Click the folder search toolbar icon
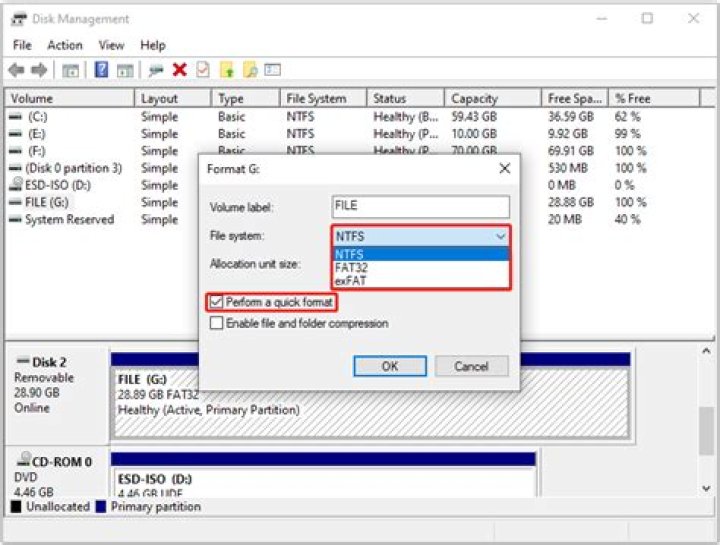The height and width of the screenshot is (545, 720). 250,70
